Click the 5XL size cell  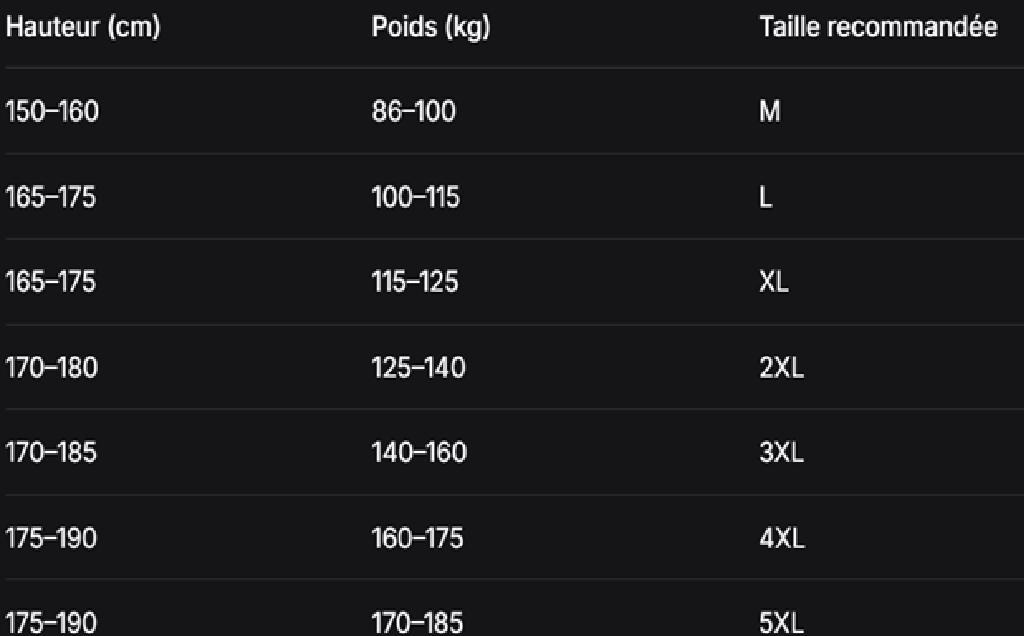pyautogui.click(x=782, y=622)
